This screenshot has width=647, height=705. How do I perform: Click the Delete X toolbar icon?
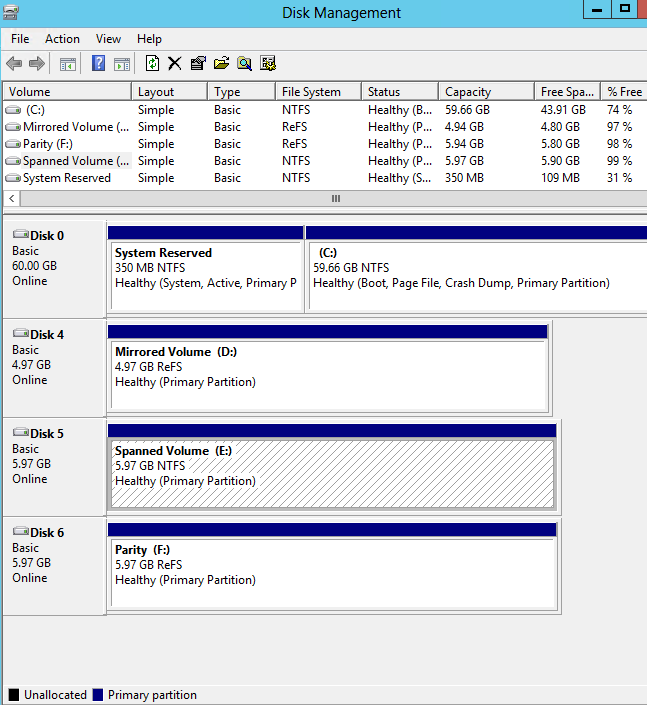[x=175, y=64]
